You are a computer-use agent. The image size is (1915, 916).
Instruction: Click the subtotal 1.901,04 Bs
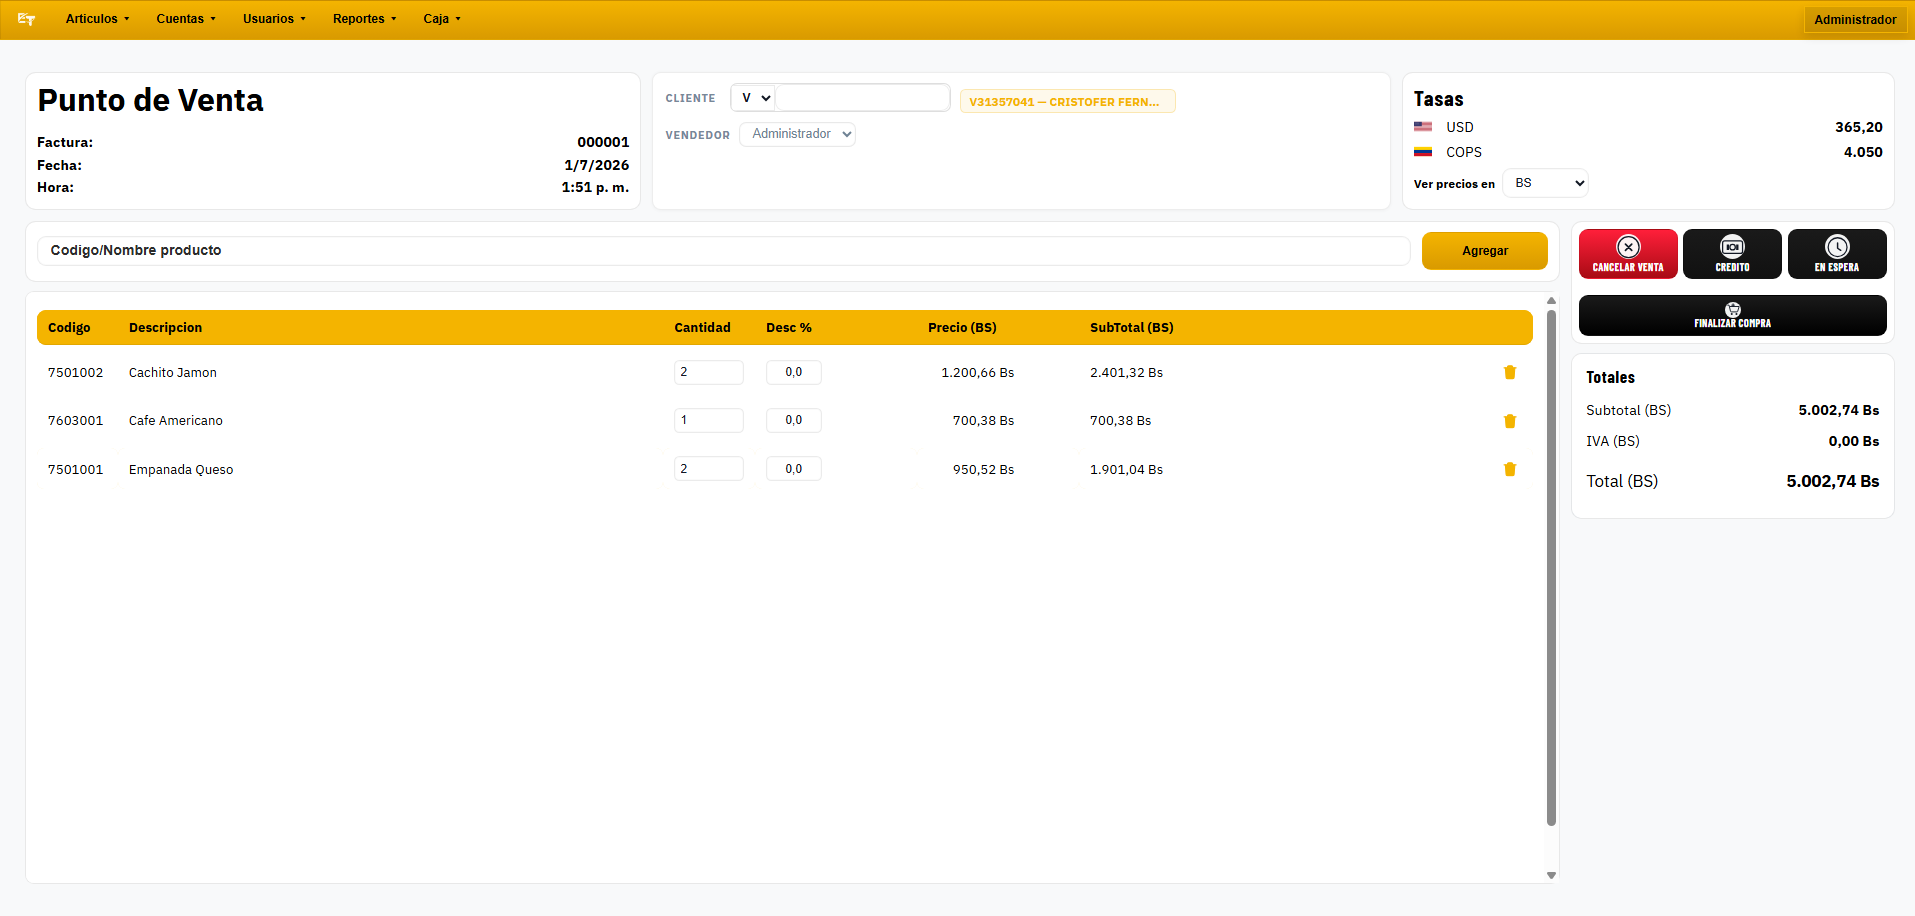click(1126, 470)
